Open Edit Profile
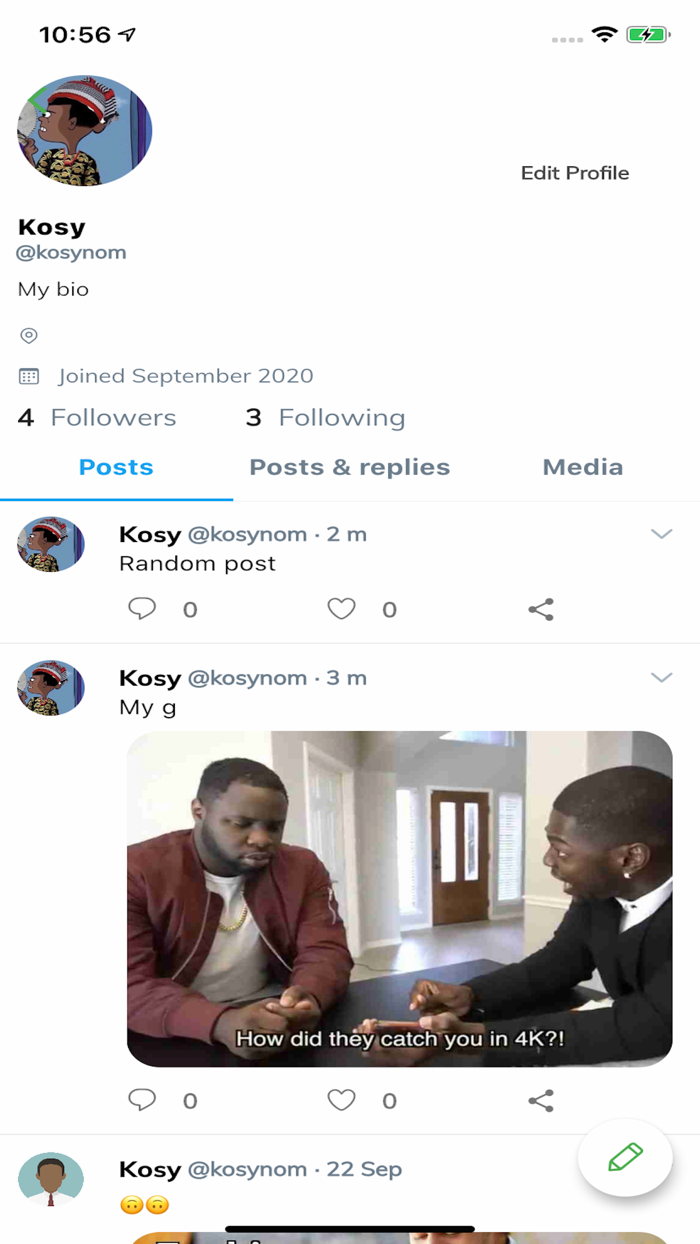The image size is (700, 1244). pos(575,172)
